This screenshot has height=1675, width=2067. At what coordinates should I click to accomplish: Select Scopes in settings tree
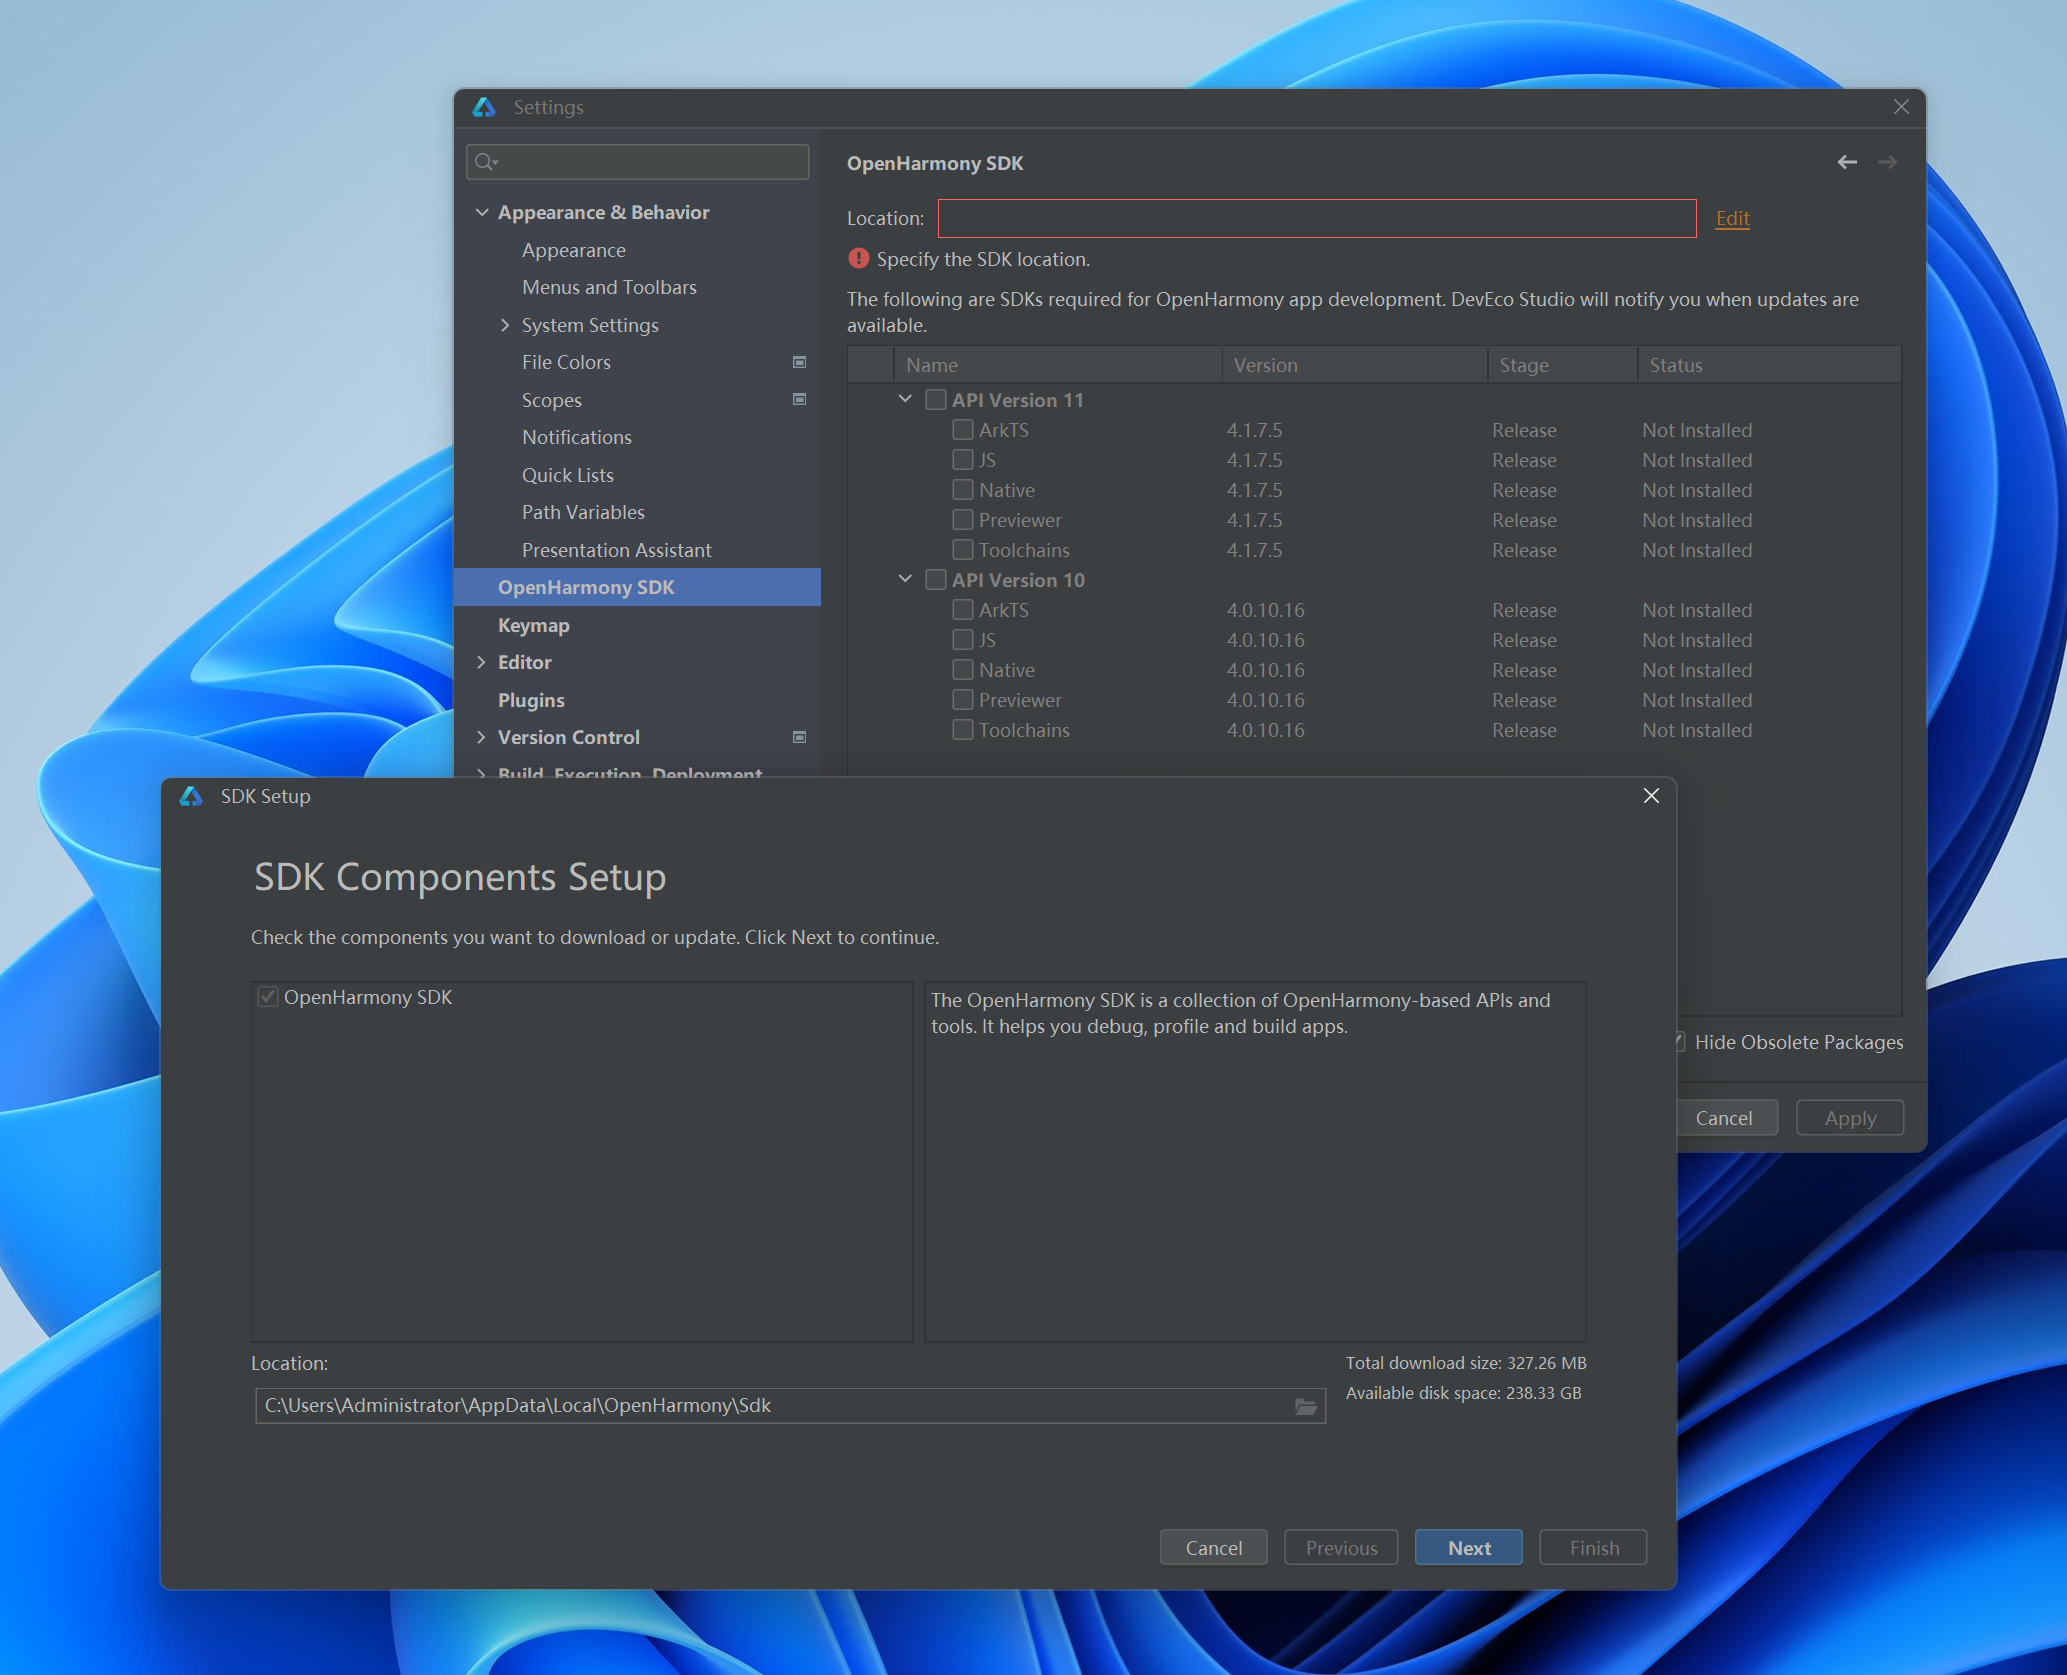coord(552,400)
